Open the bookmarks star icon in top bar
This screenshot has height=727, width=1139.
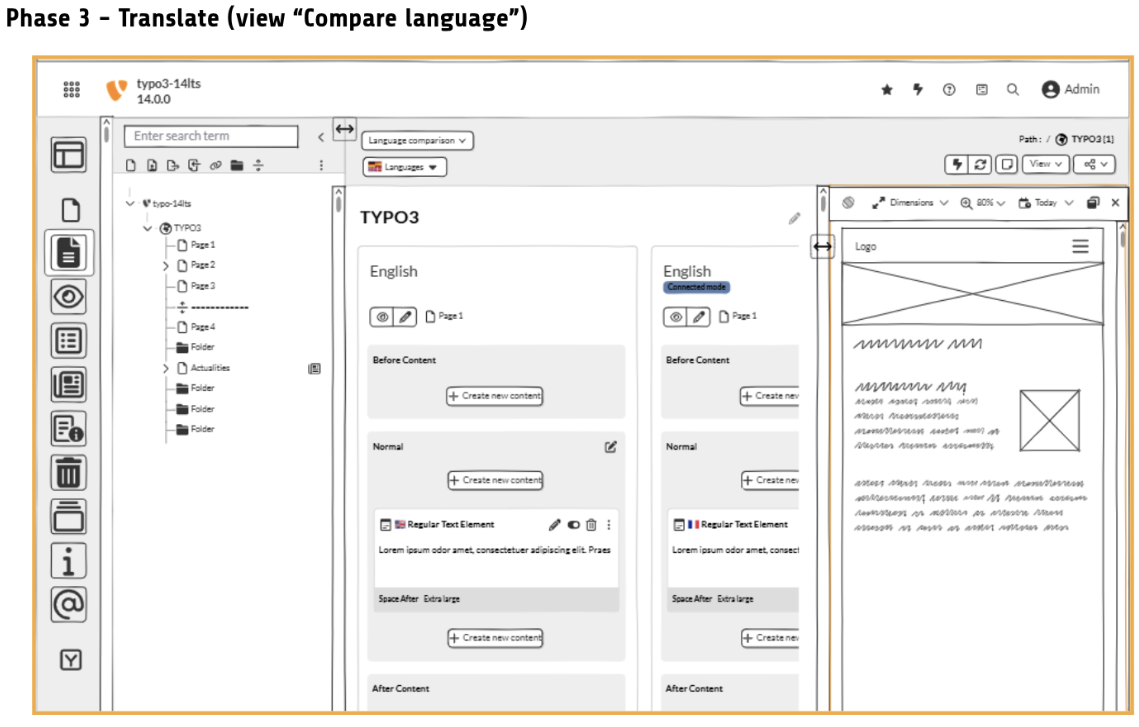[886, 90]
